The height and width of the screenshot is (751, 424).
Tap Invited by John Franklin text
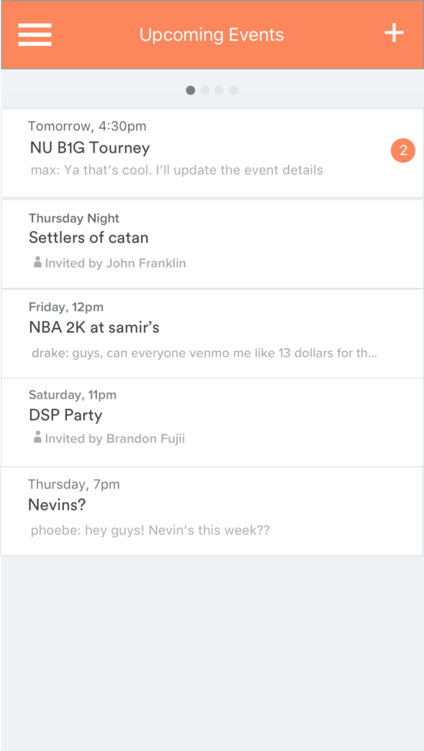[x=115, y=263]
